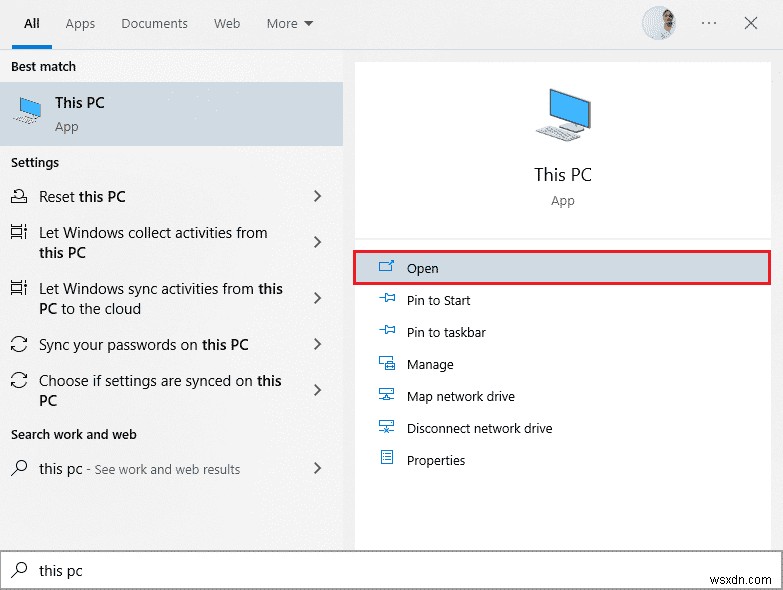Click the Open action icon

click(x=386, y=266)
